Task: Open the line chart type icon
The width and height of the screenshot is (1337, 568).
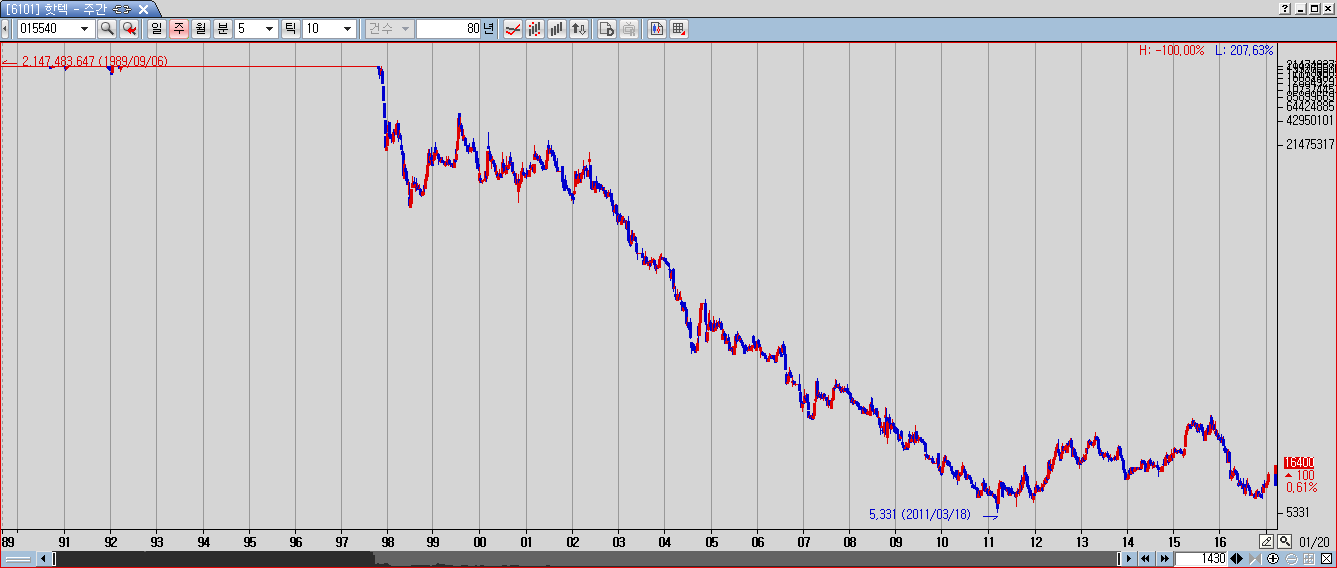Action: point(513,29)
